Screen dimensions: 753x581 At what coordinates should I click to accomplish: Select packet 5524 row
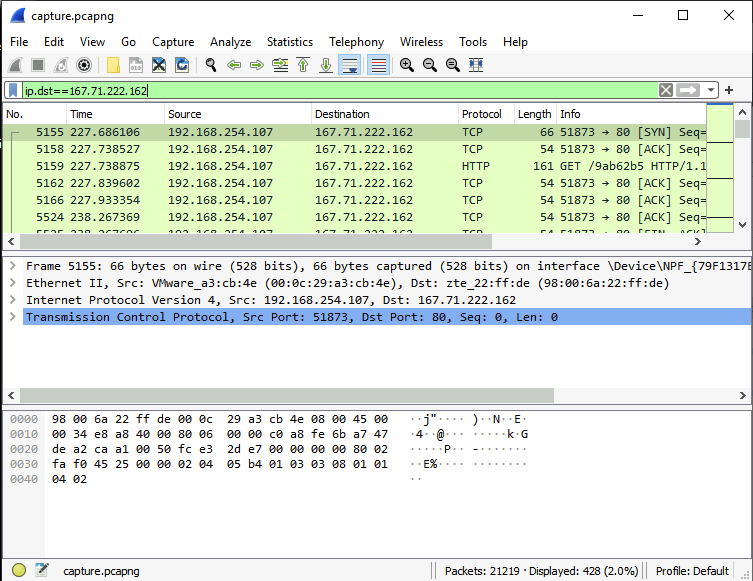click(355, 218)
